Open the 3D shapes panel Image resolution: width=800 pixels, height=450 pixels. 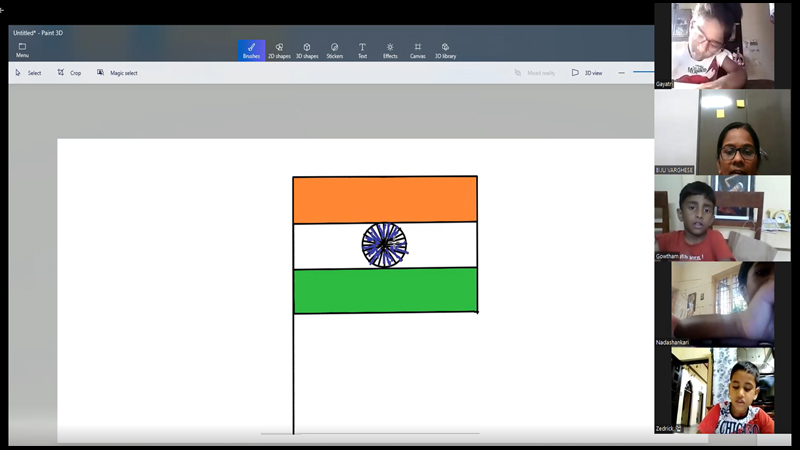pos(307,50)
